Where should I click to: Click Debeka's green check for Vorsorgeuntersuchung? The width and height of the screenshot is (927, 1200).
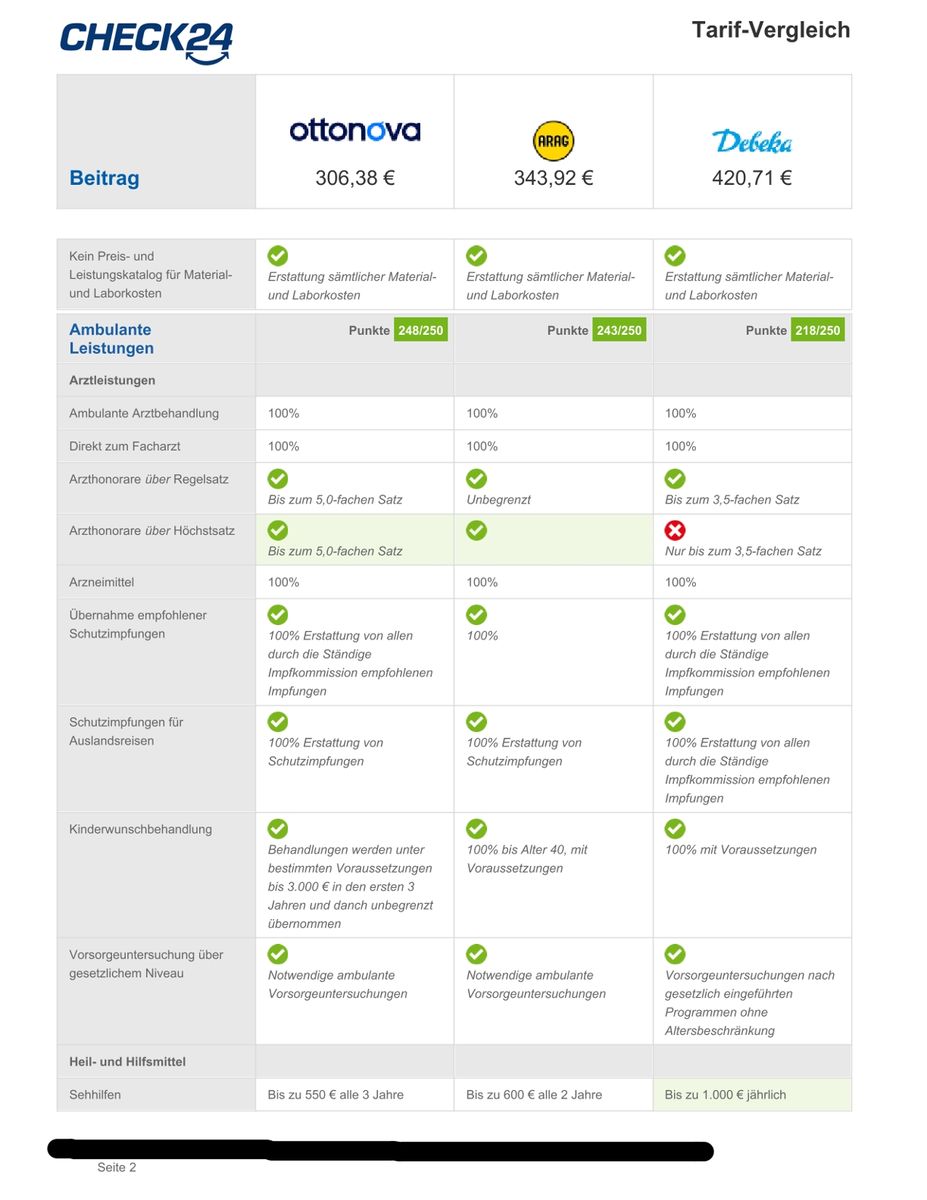click(675, 954)
